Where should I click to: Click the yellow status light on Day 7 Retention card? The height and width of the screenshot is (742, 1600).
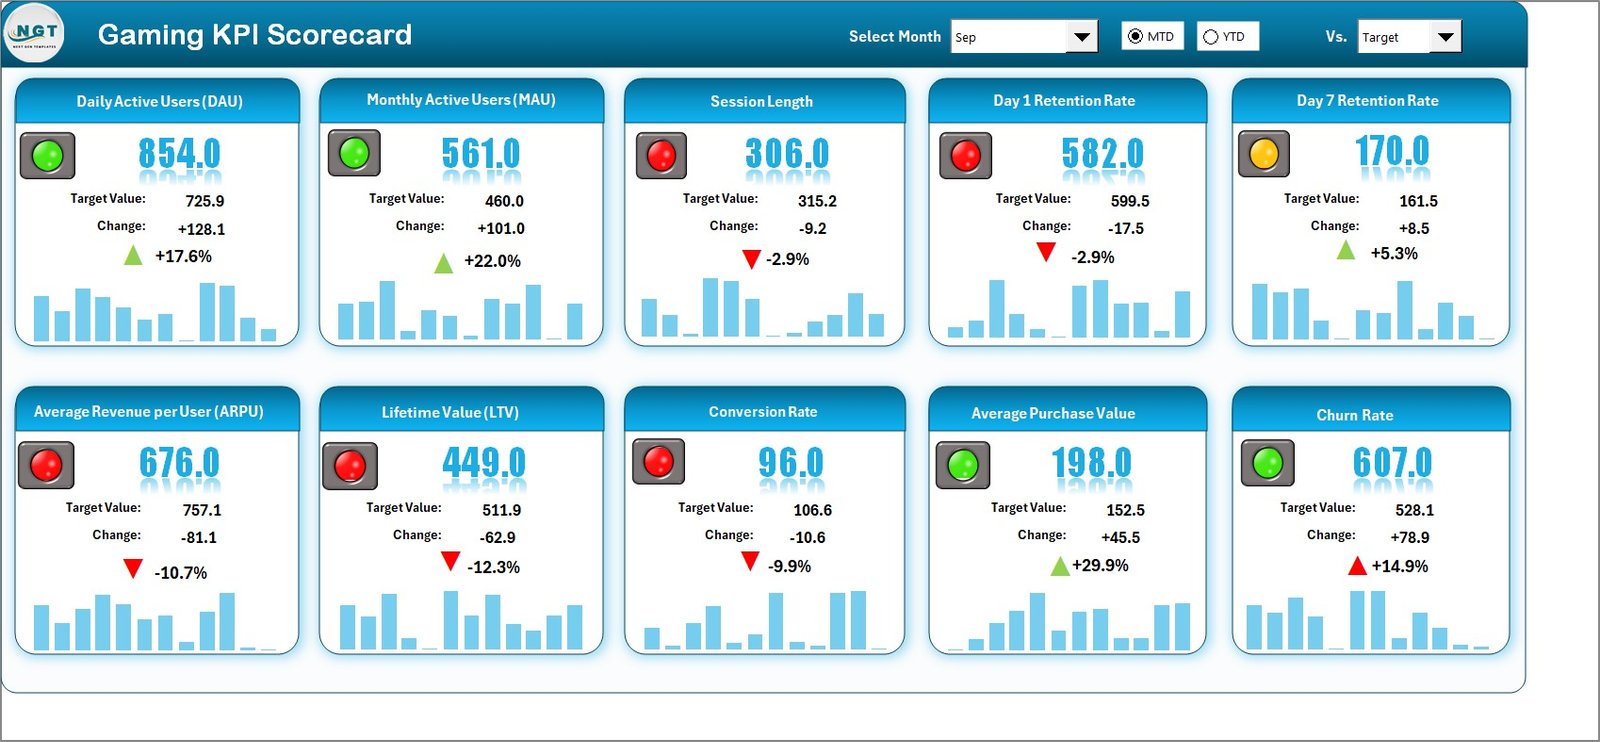[1264, 154]
